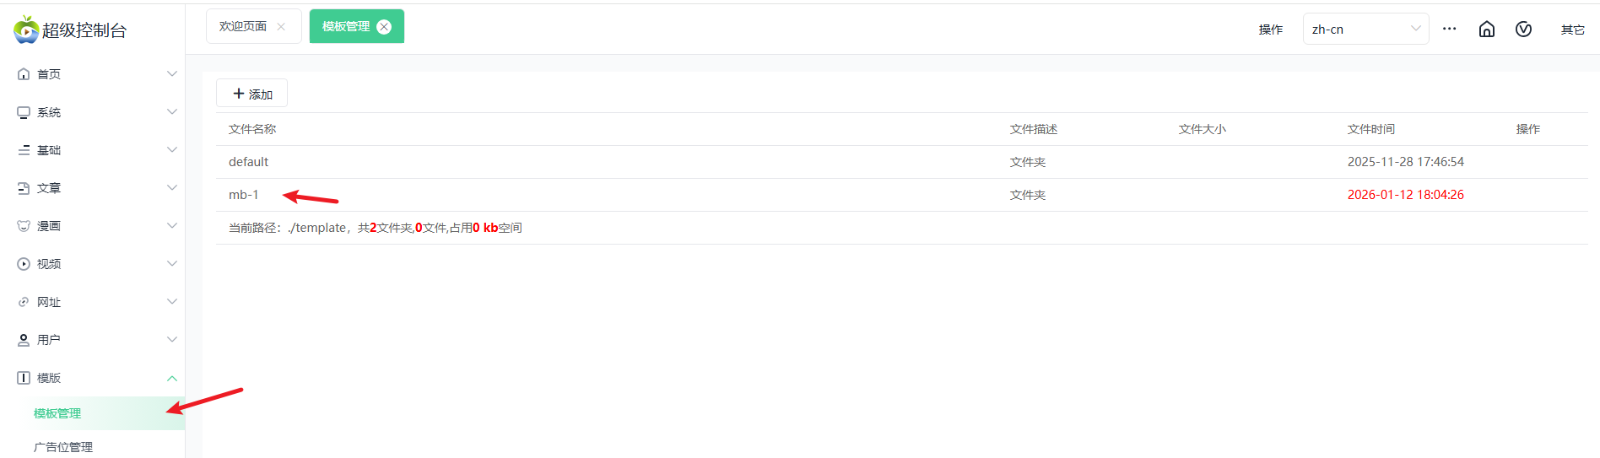This screenshot has width=1600, height=458.
Task: Open the zh-cn language dropdown
Action: point(1365,29)
